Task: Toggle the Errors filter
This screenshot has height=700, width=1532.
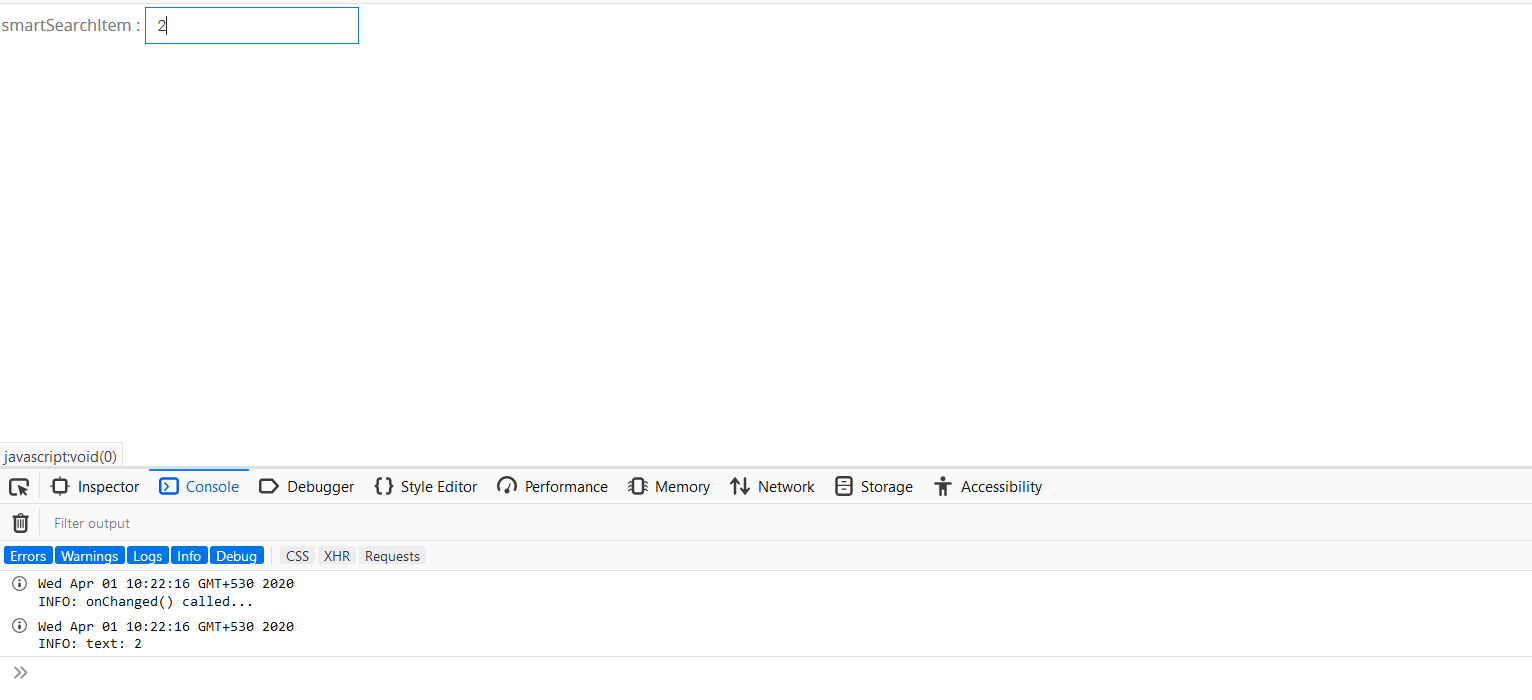Action: 28,556
